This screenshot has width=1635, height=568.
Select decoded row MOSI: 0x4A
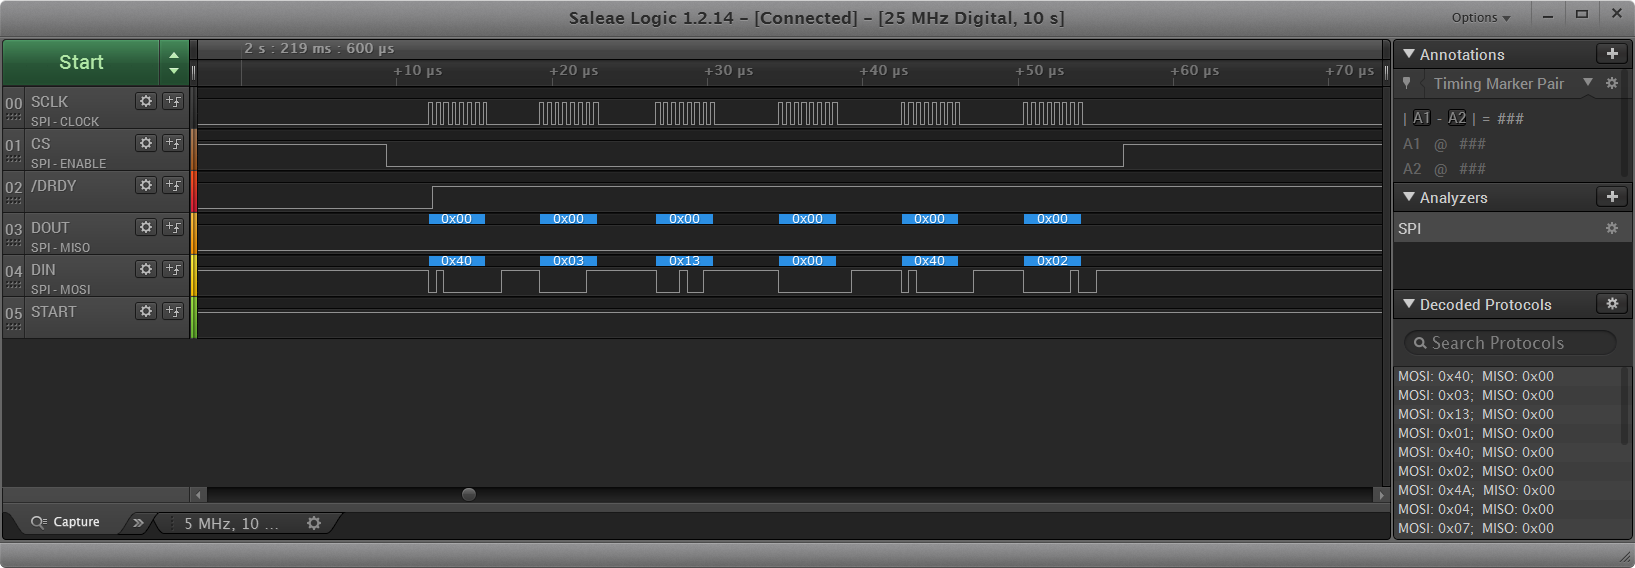(x=1476, y=490)
